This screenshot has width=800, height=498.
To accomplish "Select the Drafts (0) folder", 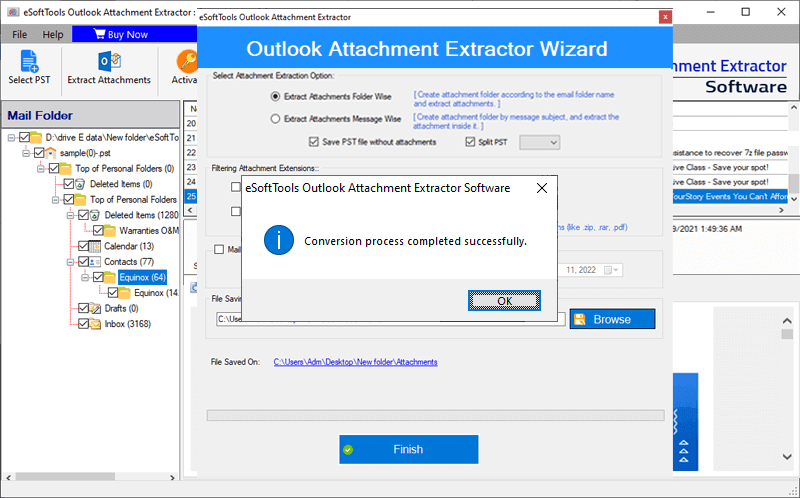I will pyautogui.click(x=121, y=308).
